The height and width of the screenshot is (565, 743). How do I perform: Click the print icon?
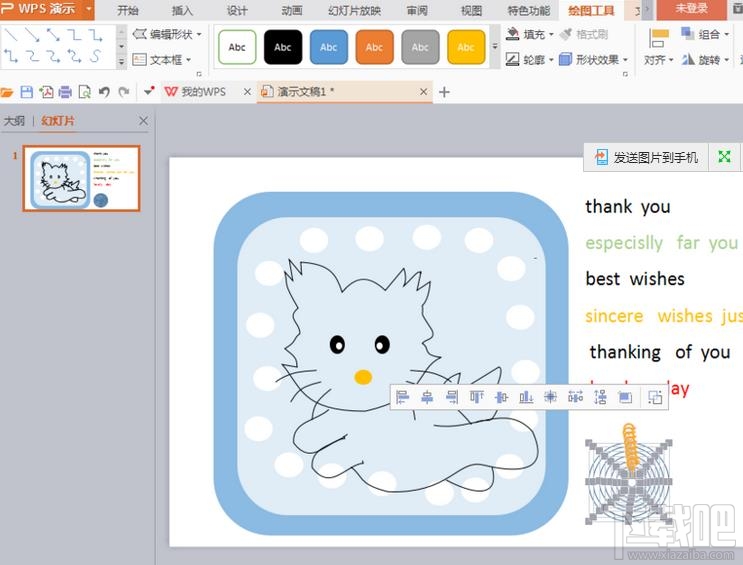click(65, 92)
